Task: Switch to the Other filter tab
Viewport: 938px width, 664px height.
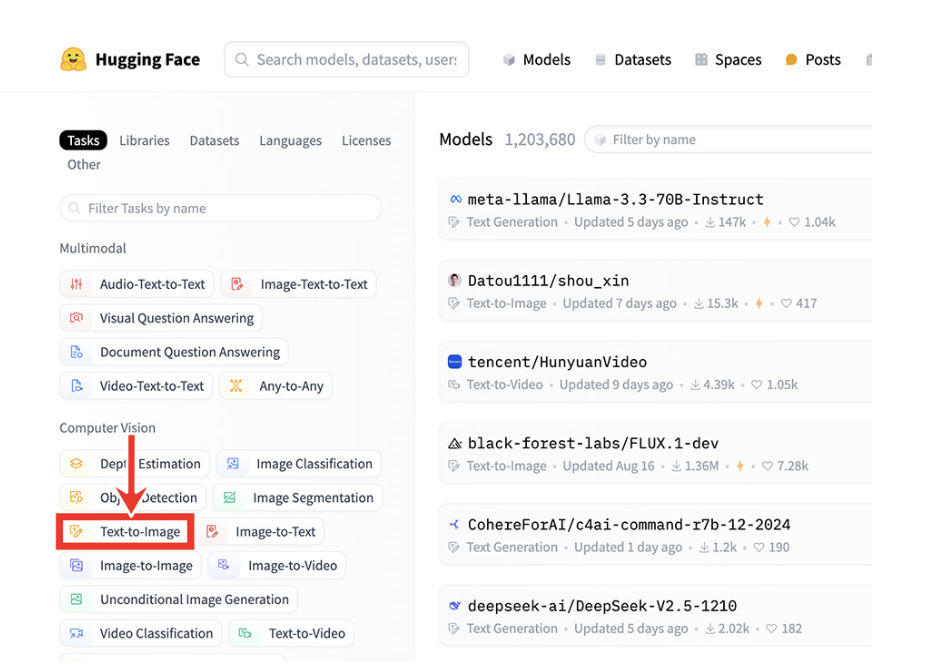Action: (x=84, y=165)
